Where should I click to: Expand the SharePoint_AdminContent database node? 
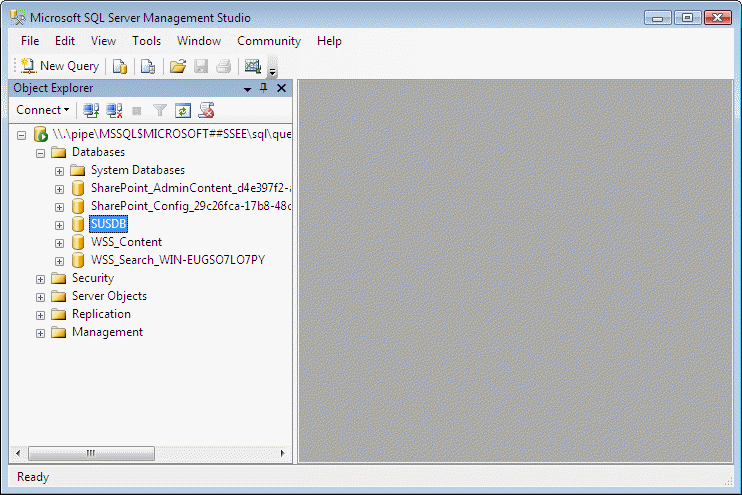tap(59, 189)
